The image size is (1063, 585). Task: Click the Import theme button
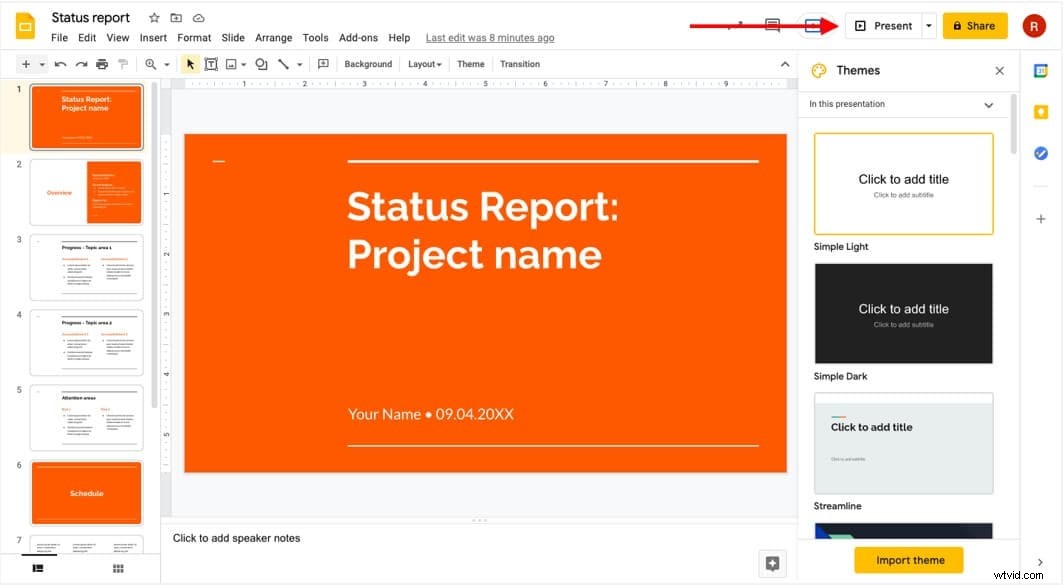click(907, 560)
